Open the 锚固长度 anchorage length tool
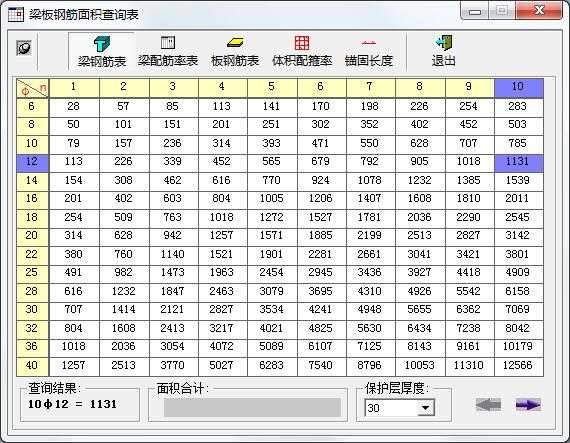Screen dimensions: 570x443 pyautogui.click(x=369, y=52)
